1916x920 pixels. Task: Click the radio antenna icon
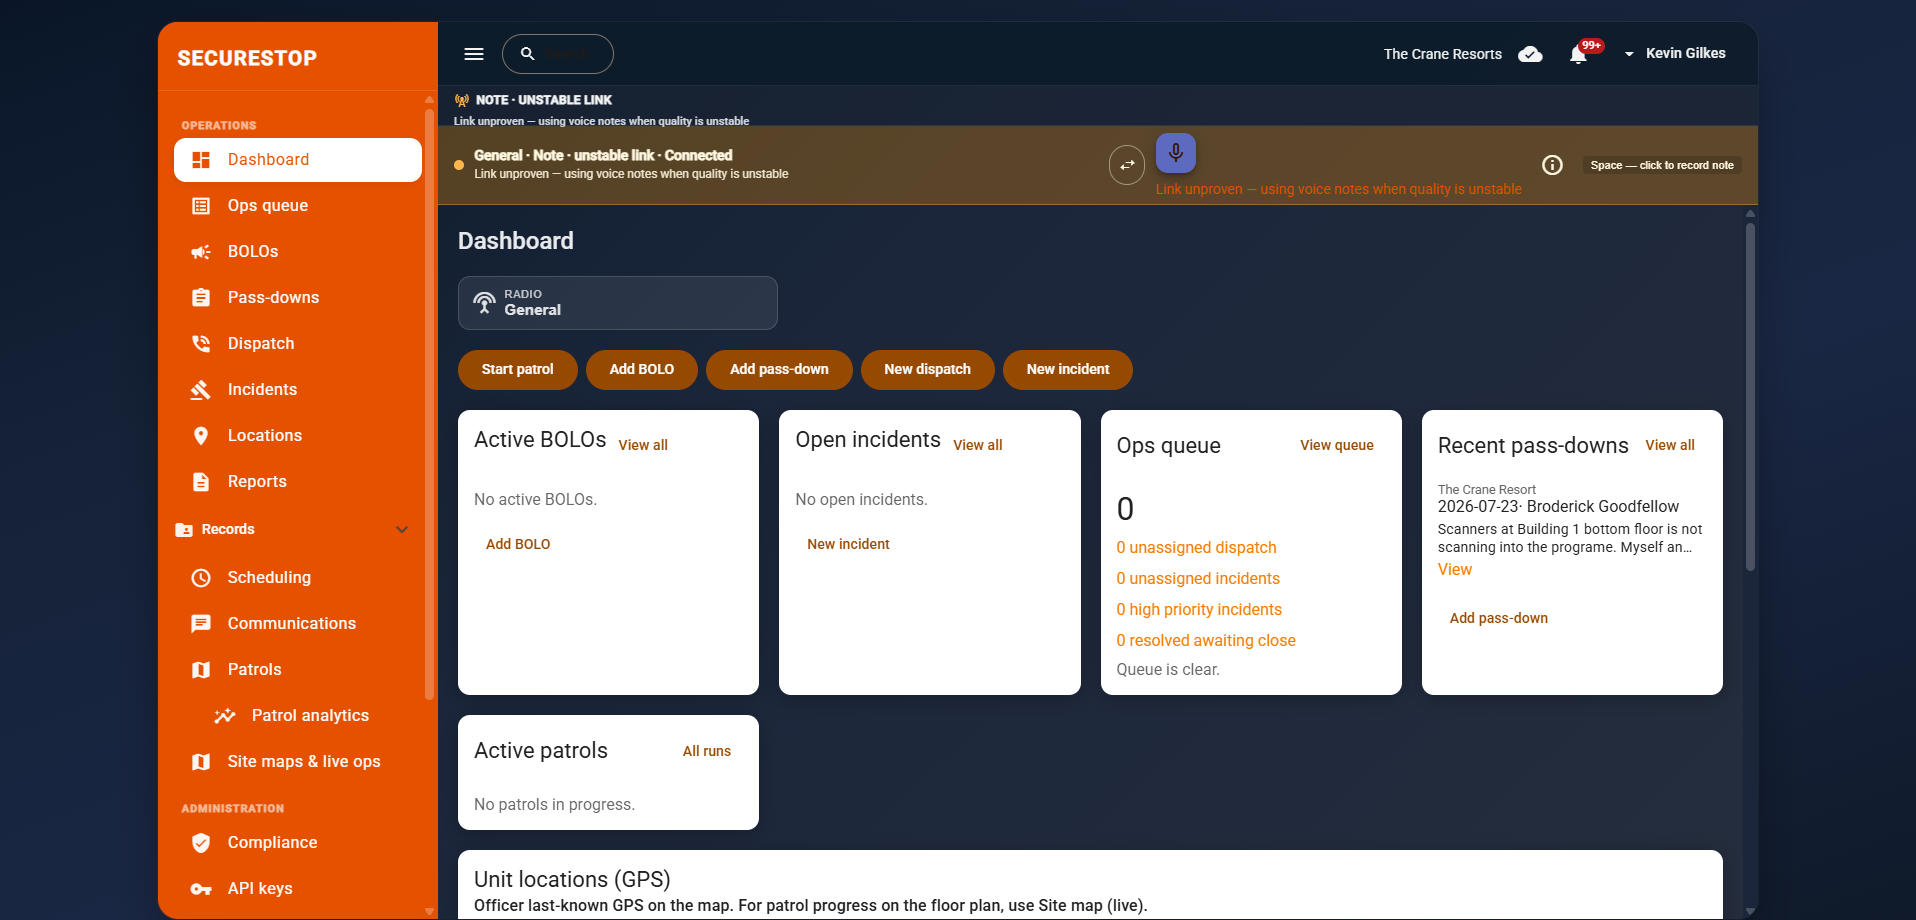click(x=484, y=303)
